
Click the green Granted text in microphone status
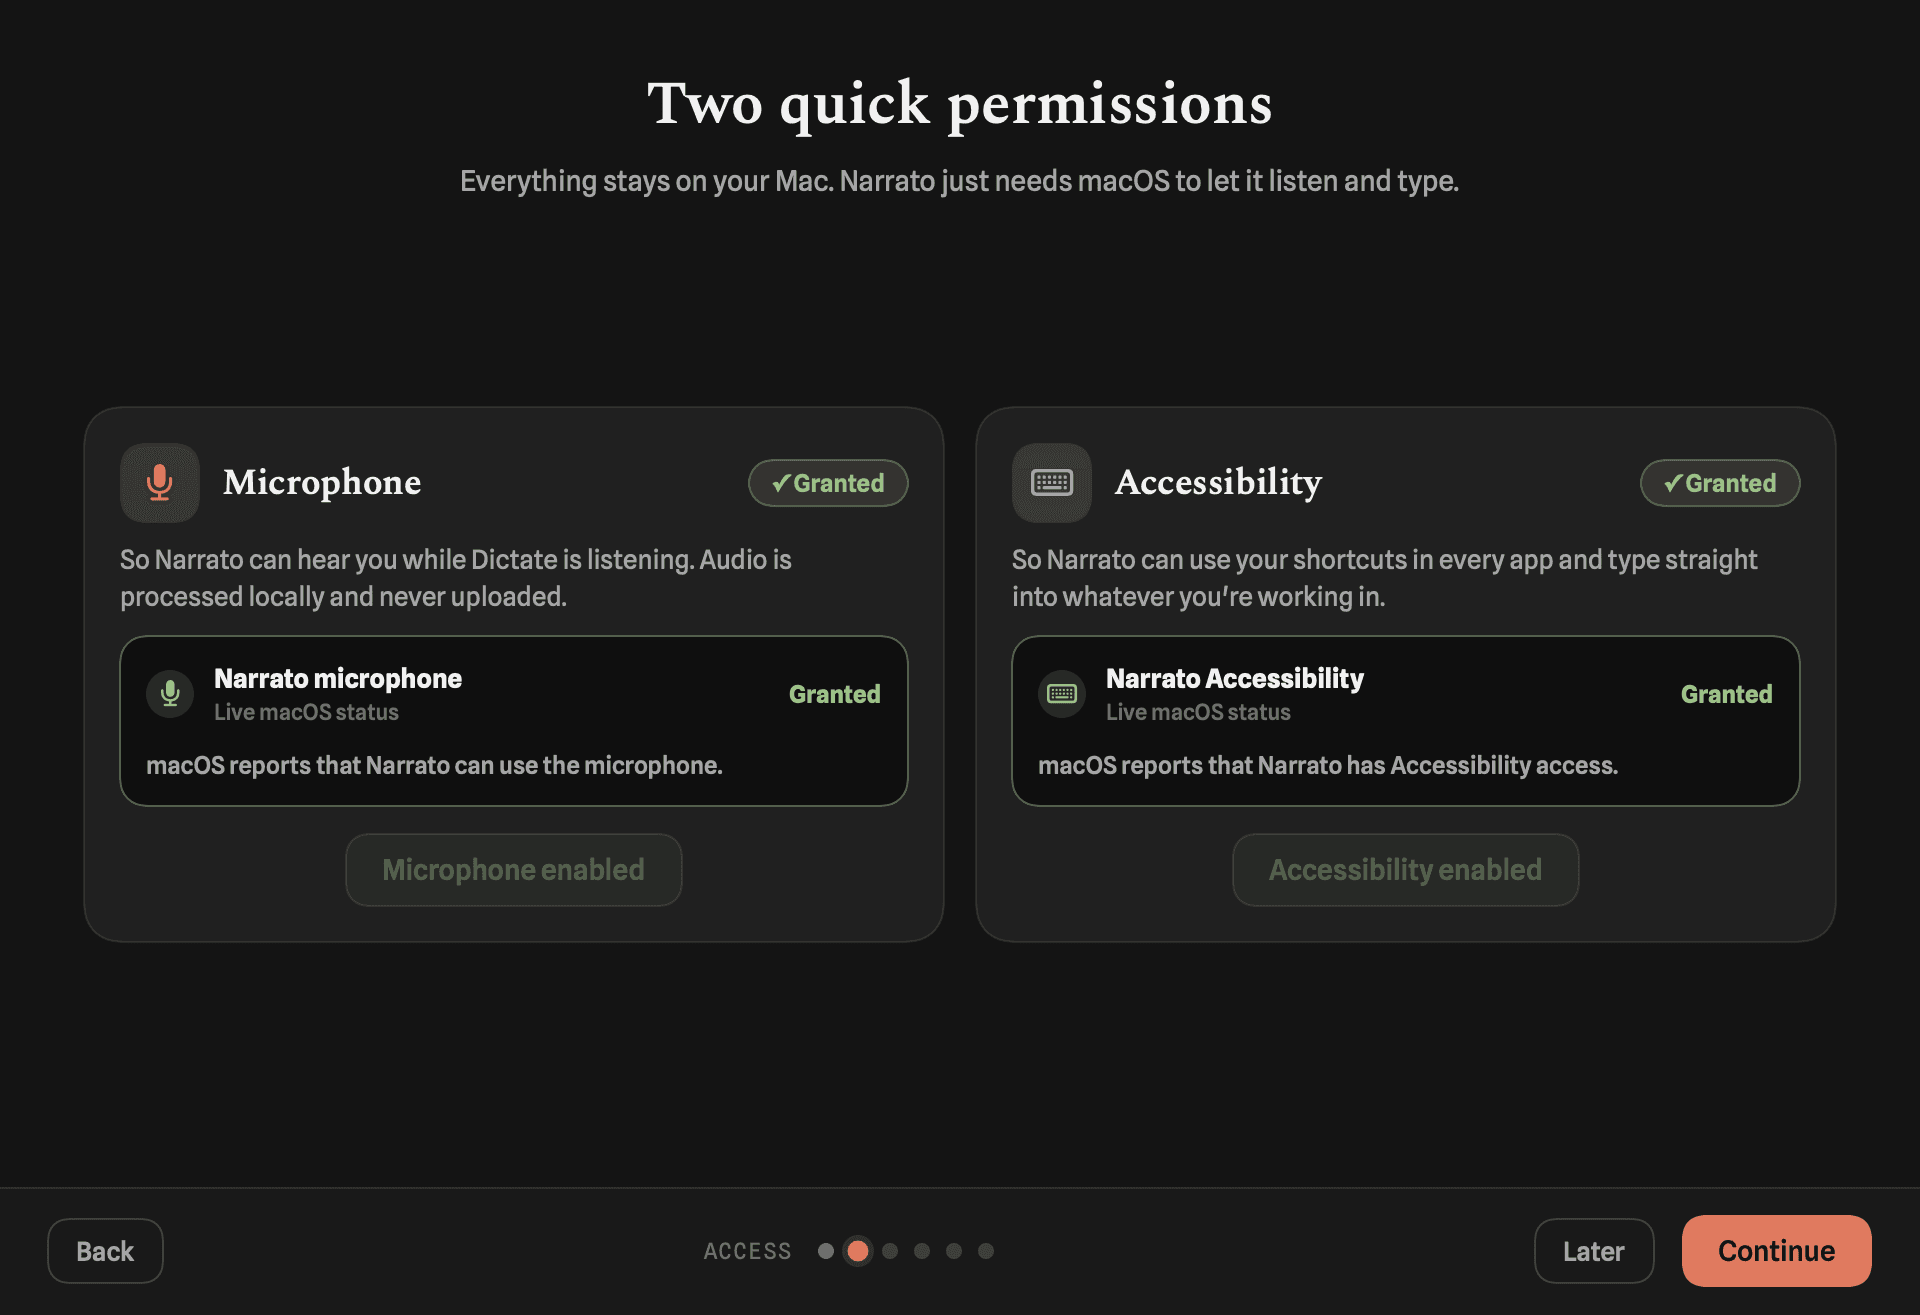[835, 694]
